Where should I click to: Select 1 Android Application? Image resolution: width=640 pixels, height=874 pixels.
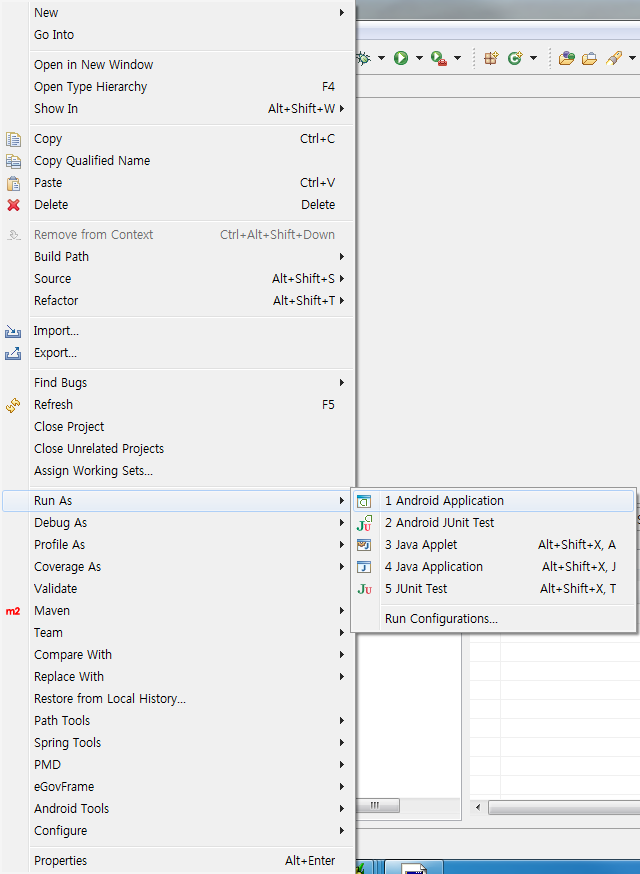444,501
